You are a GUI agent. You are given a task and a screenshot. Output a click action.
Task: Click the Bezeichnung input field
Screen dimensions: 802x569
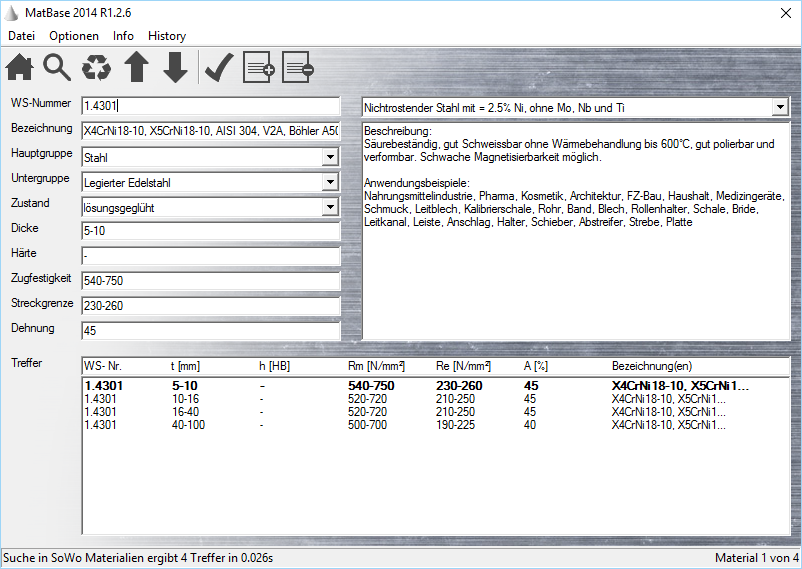point(210,131)
